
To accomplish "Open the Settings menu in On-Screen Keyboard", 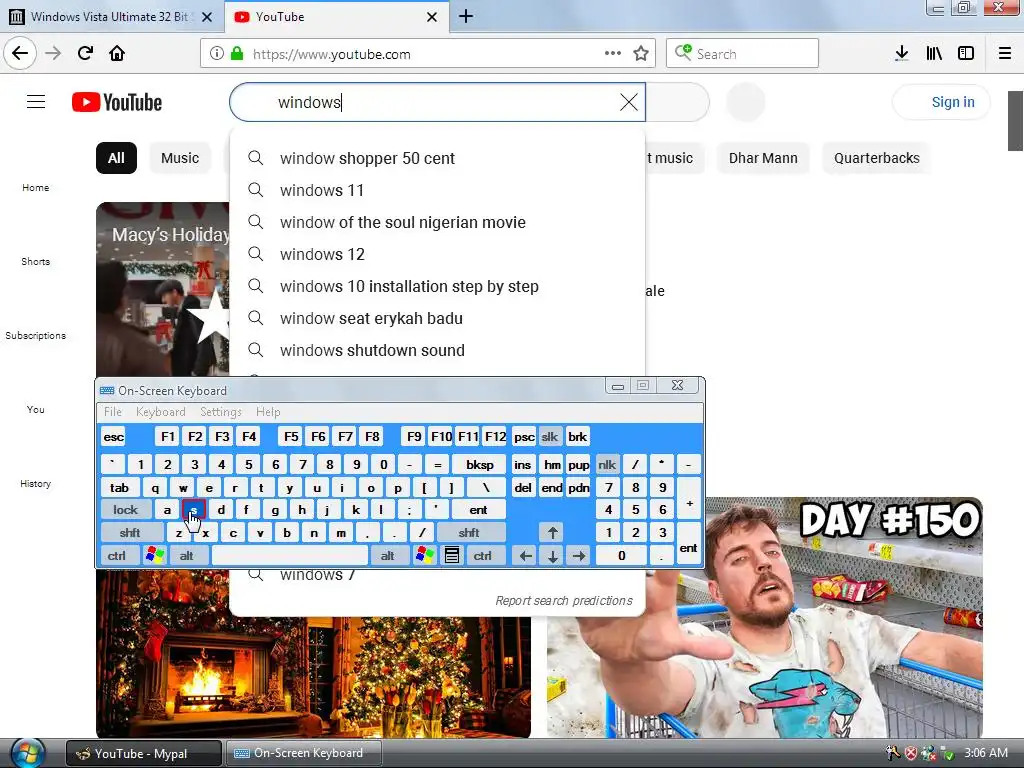I will point(221,412).
